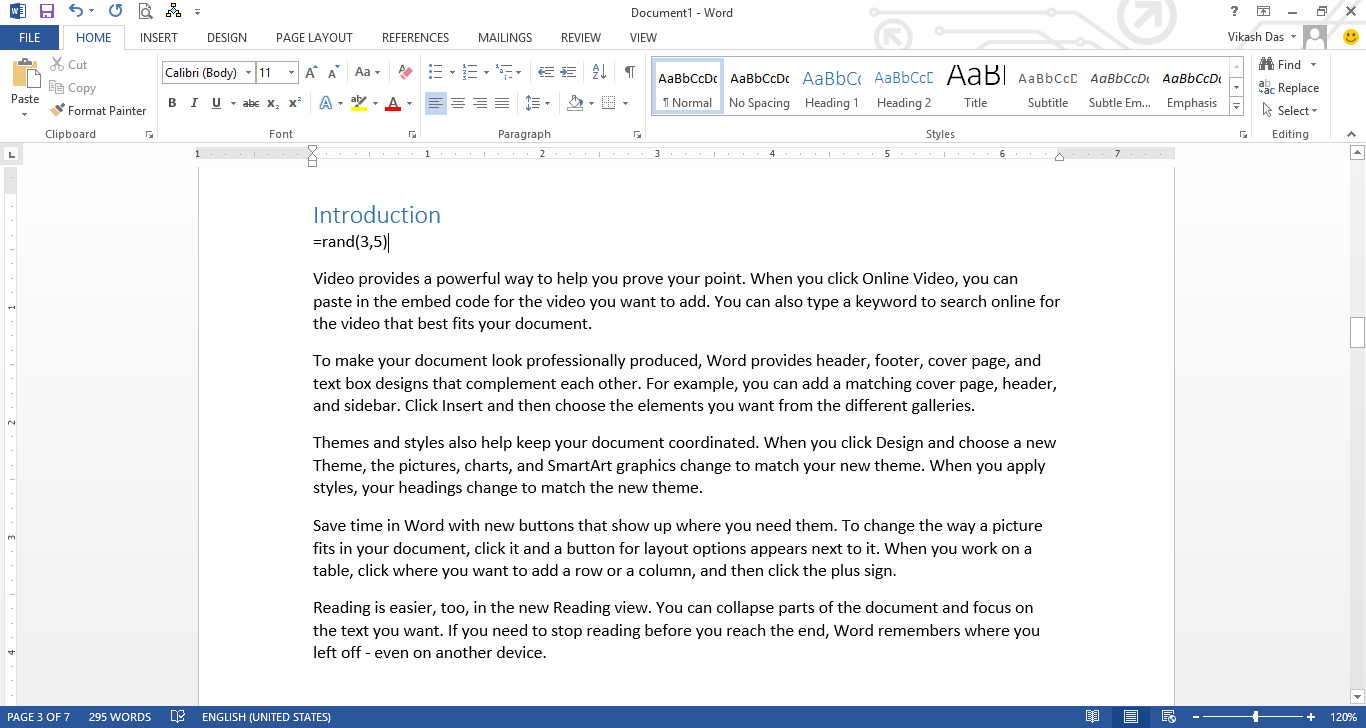Screen dimensions: 1366x728
Task: Apply italic formatting
Action: (194, 103)
